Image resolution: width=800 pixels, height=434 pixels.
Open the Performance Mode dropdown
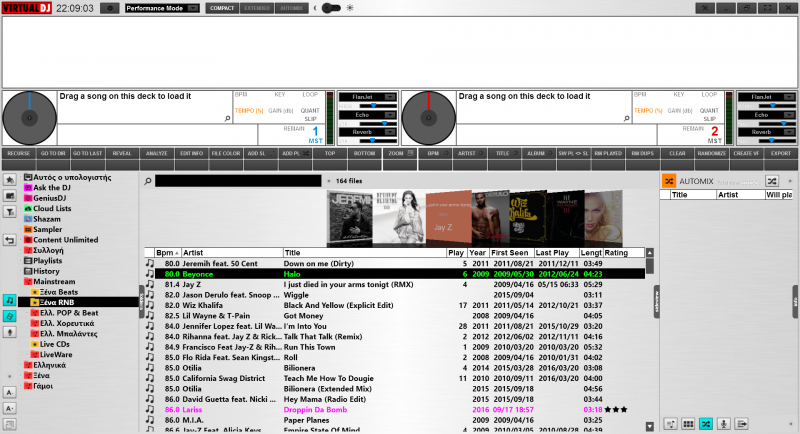coord(162,8)
